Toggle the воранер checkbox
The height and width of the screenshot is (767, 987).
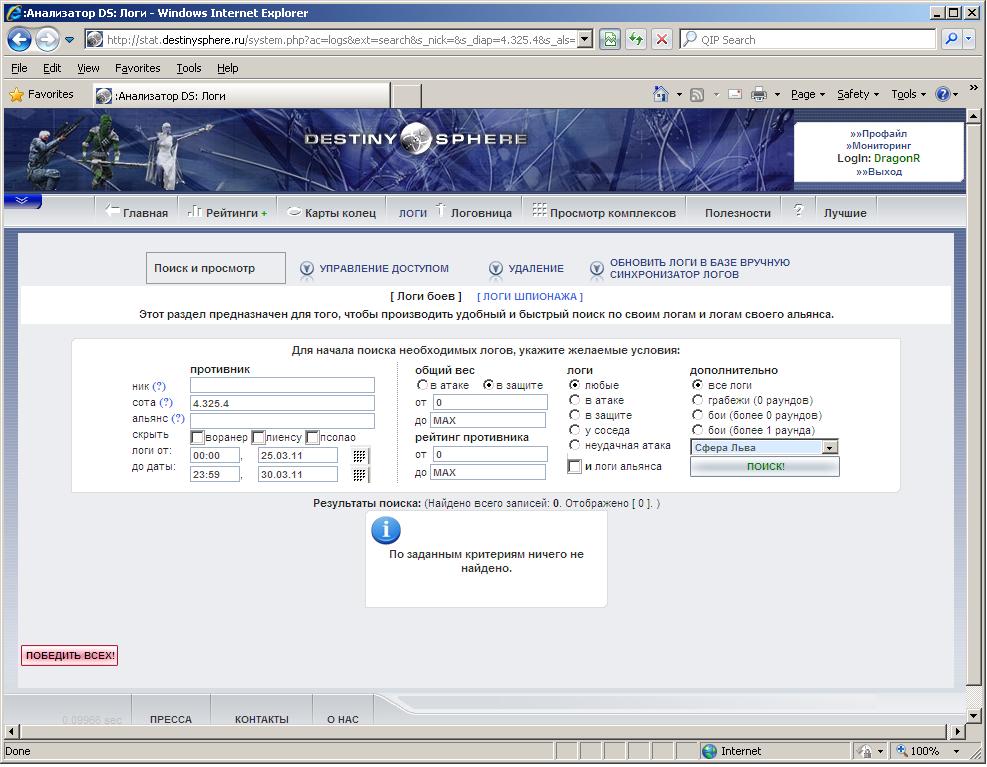click(x=197, y=437)
